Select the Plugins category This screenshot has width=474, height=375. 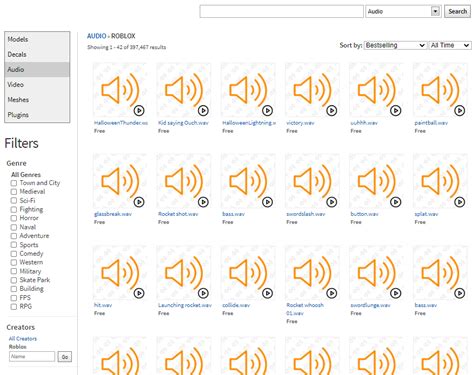click(x=37, y=115)
